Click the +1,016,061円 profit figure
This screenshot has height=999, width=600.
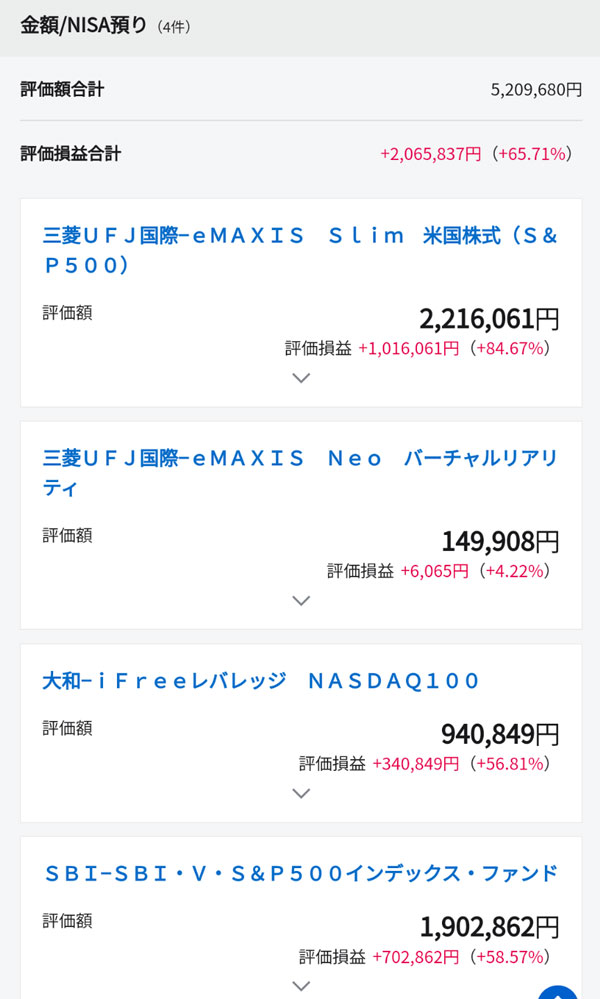coord(408,348)
